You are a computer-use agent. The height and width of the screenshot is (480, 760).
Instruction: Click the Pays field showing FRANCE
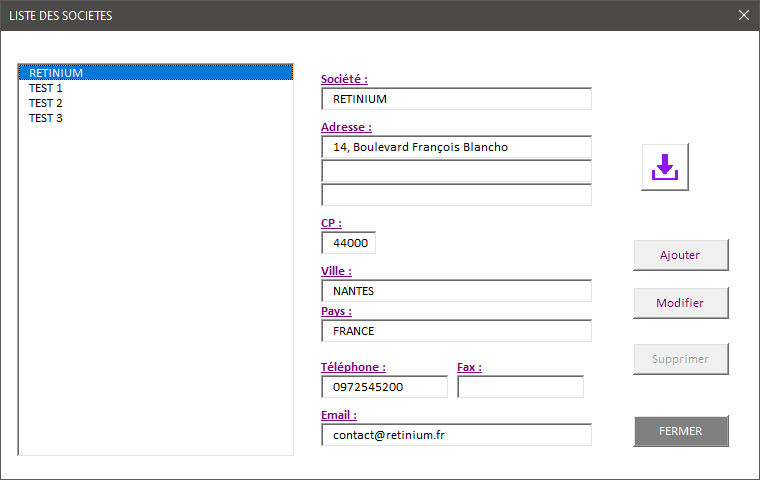coord(456,331)
